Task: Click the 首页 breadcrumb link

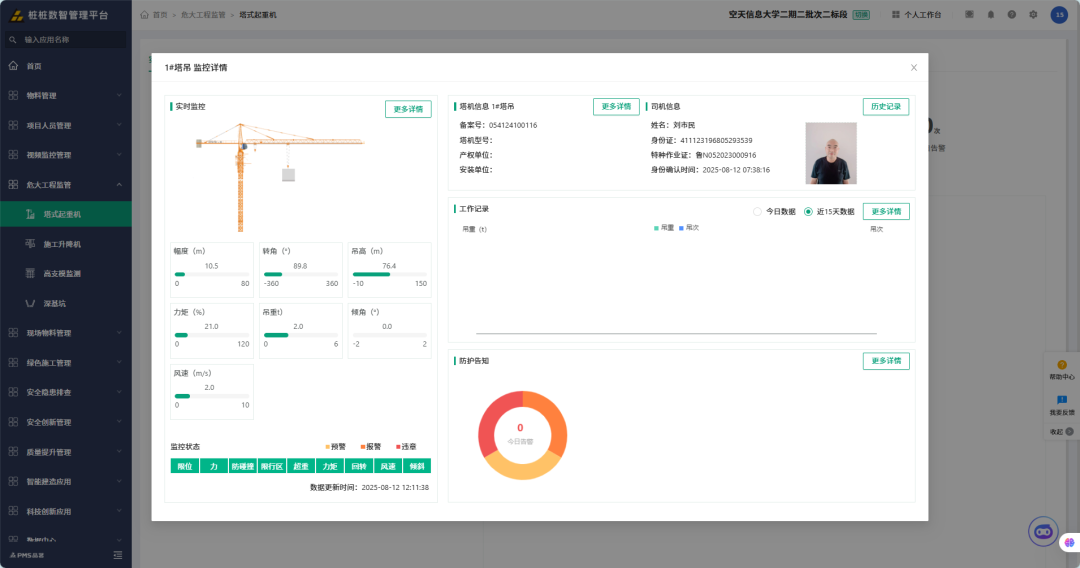Action: 160,14
